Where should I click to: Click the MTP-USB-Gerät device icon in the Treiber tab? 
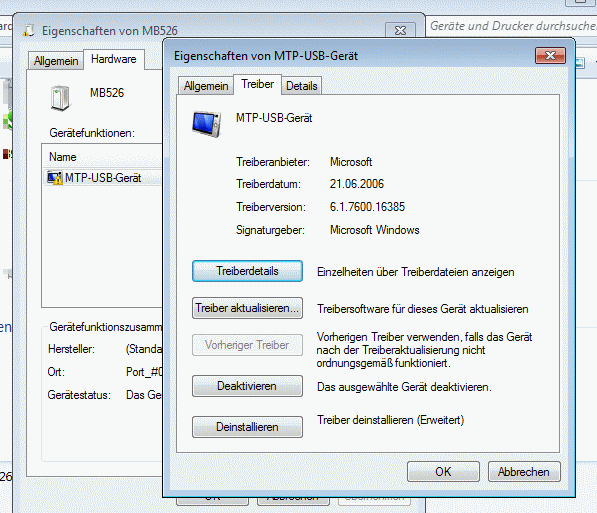(206, 123)
